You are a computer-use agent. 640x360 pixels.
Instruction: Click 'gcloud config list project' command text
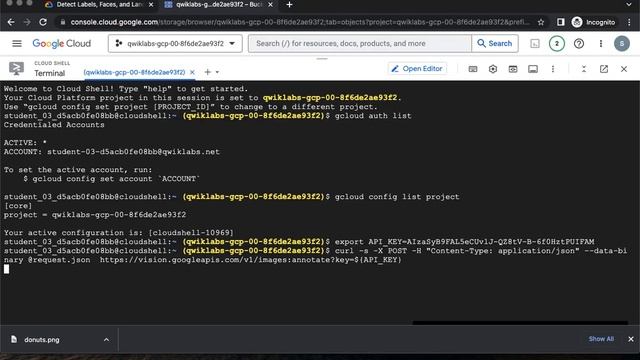pyautogui.click(x=397, y=197)
